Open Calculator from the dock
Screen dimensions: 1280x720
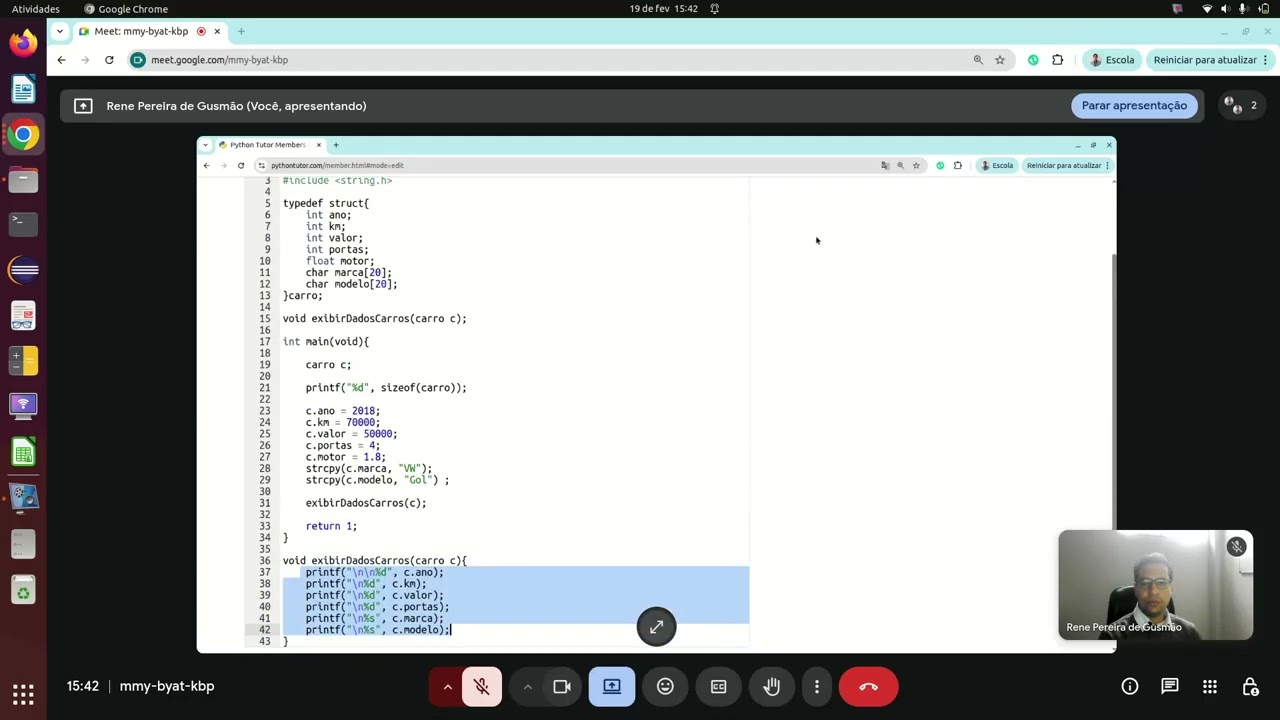click(23, 360)
